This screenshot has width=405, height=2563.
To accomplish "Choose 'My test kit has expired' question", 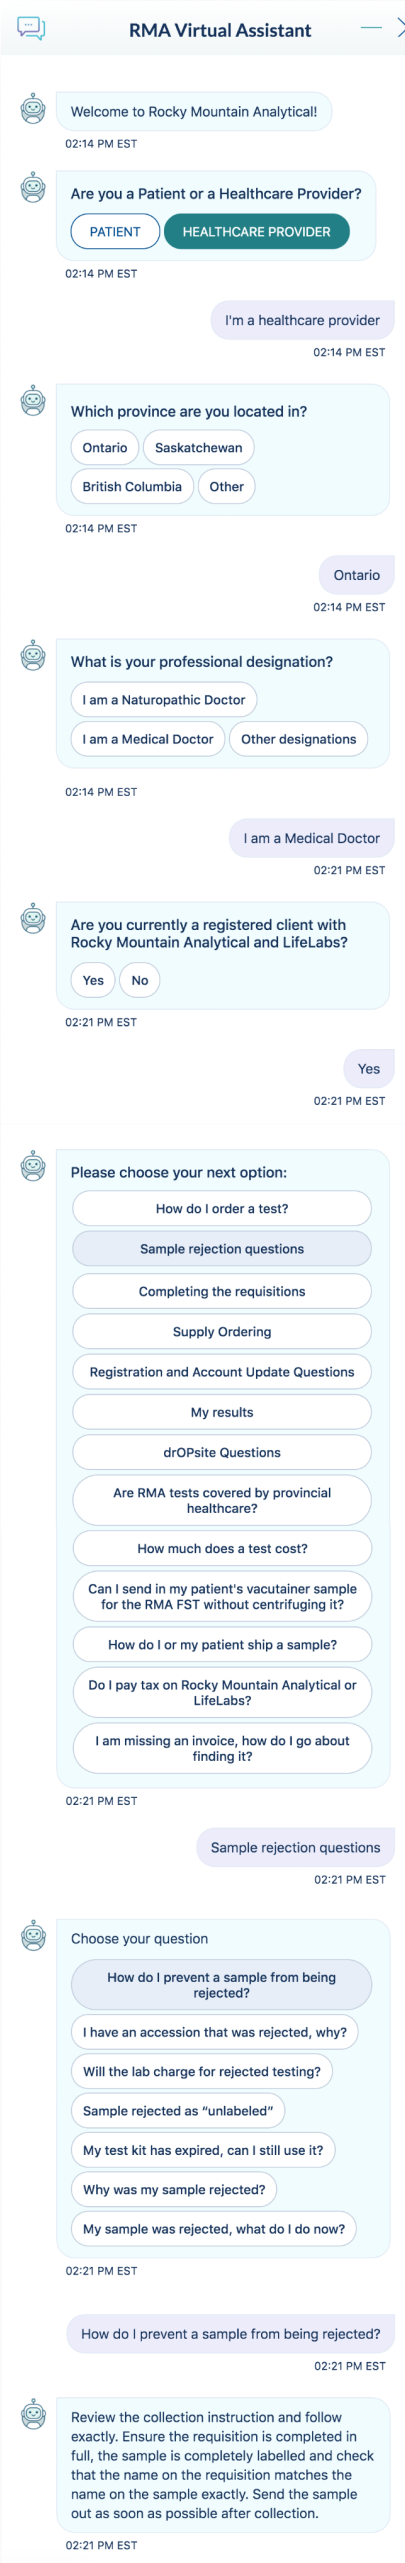I will [x=203, y=2150].
